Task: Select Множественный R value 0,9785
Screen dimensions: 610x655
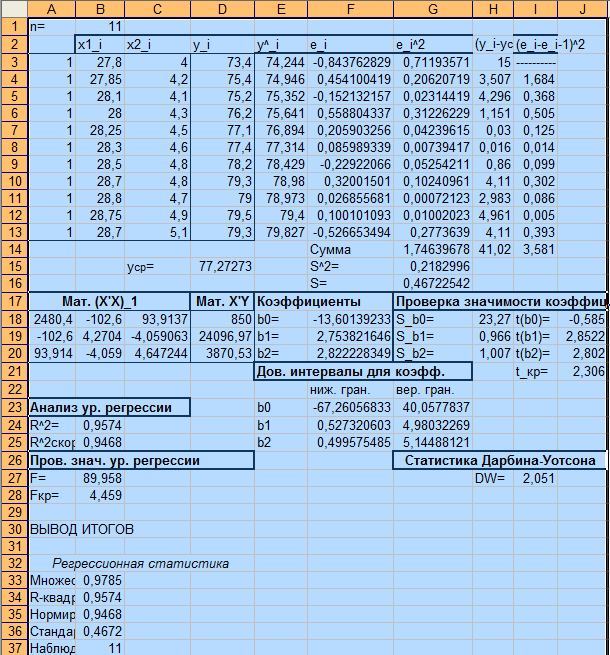Action: click(100, 580)
